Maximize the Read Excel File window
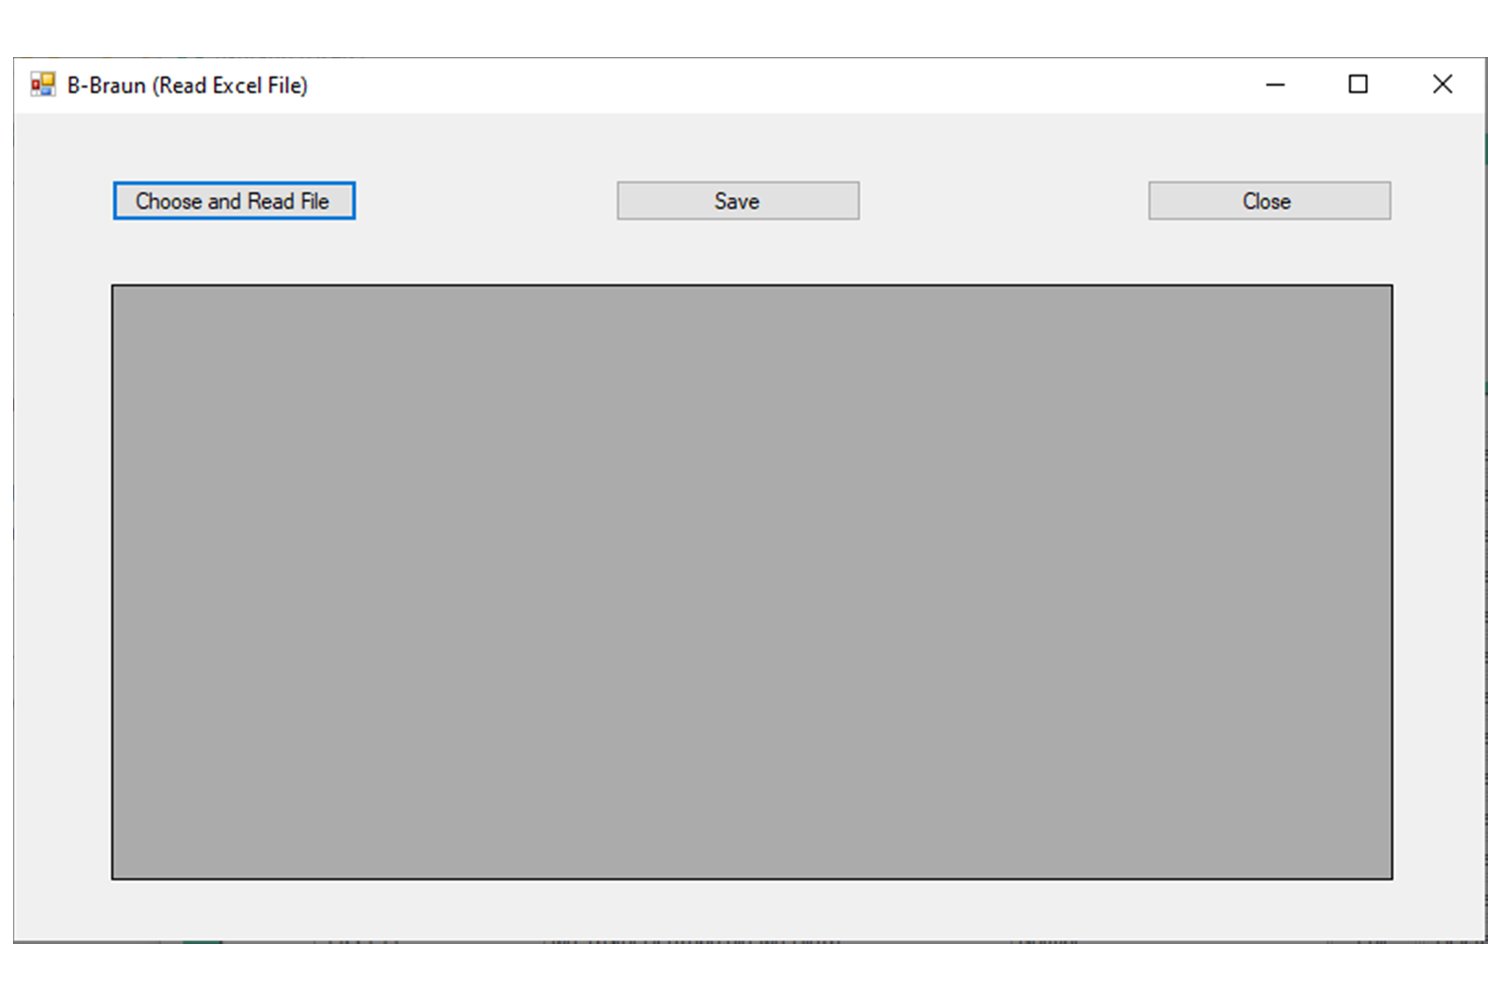1500x1000 pixels. [x=1358, y=85]
